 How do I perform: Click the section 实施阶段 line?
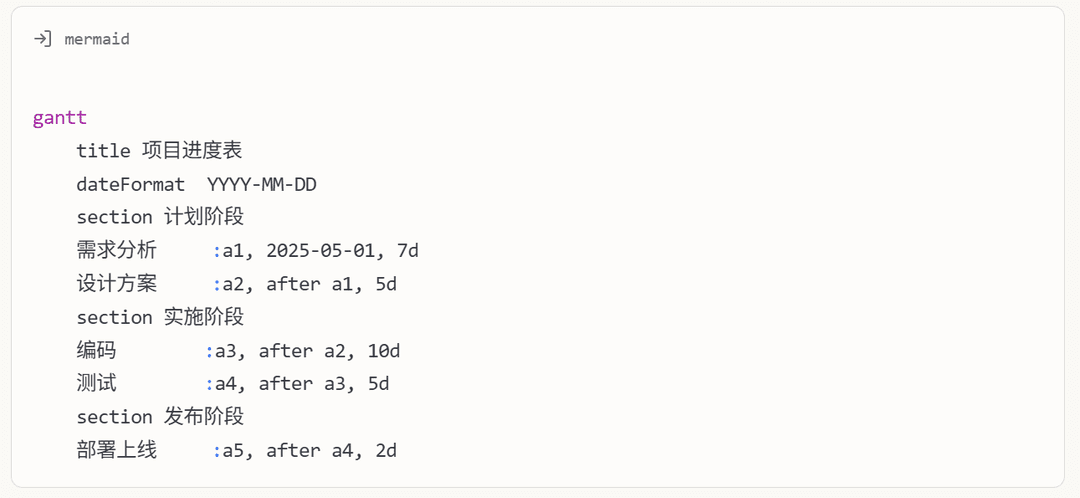(x=160, y=317)
